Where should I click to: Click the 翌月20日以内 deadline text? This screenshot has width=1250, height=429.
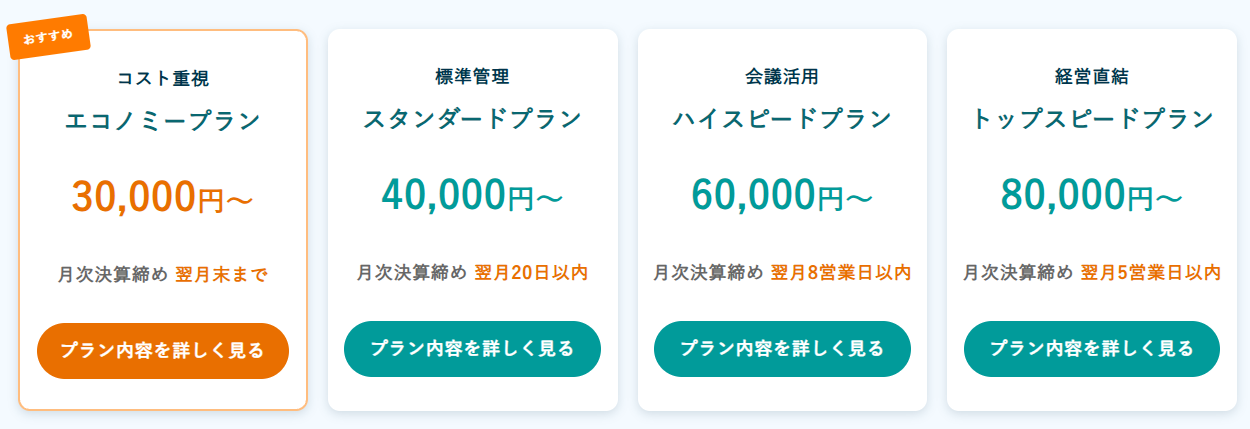click(530, 272)
